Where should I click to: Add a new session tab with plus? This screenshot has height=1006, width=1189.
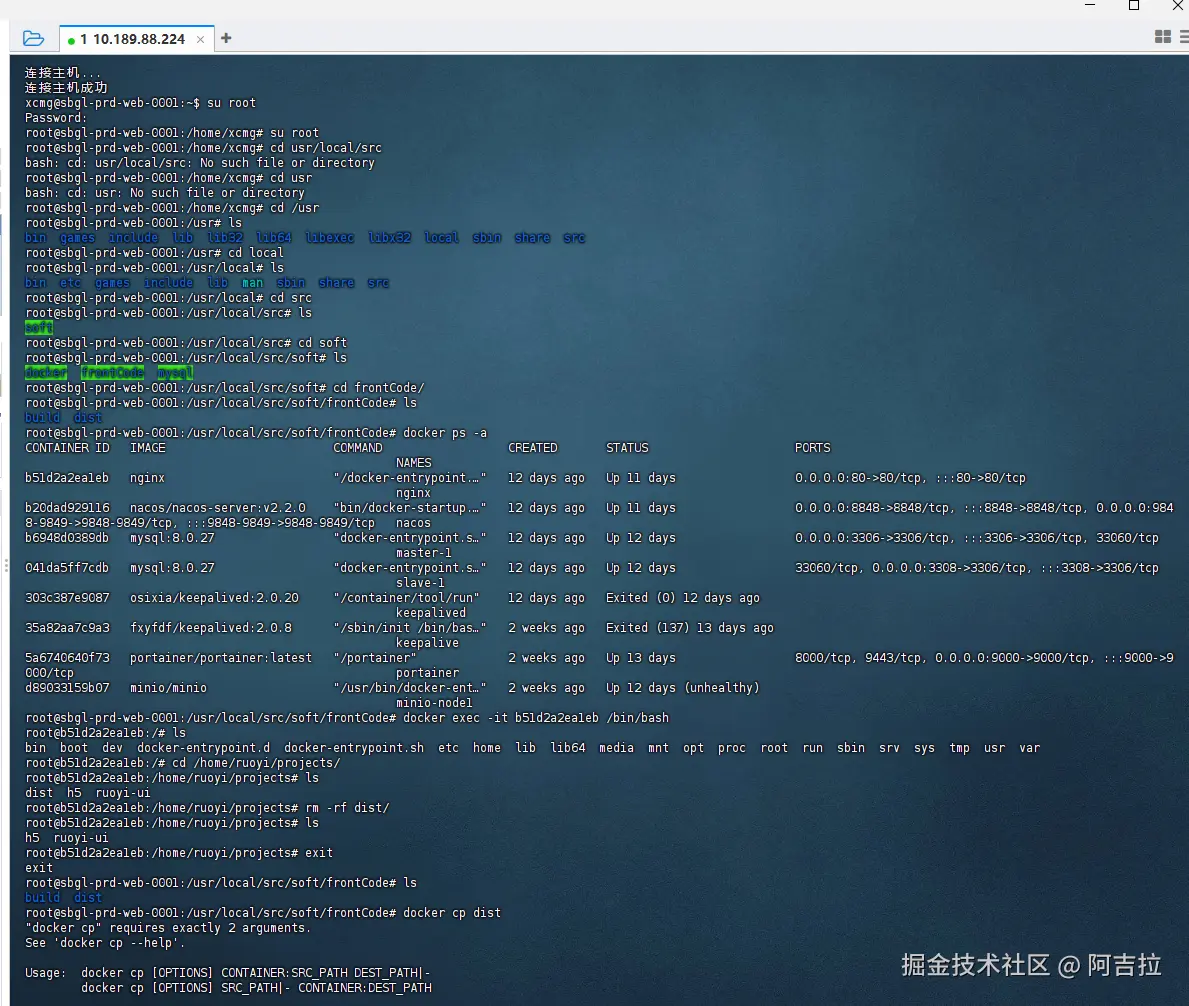point(226,38)
